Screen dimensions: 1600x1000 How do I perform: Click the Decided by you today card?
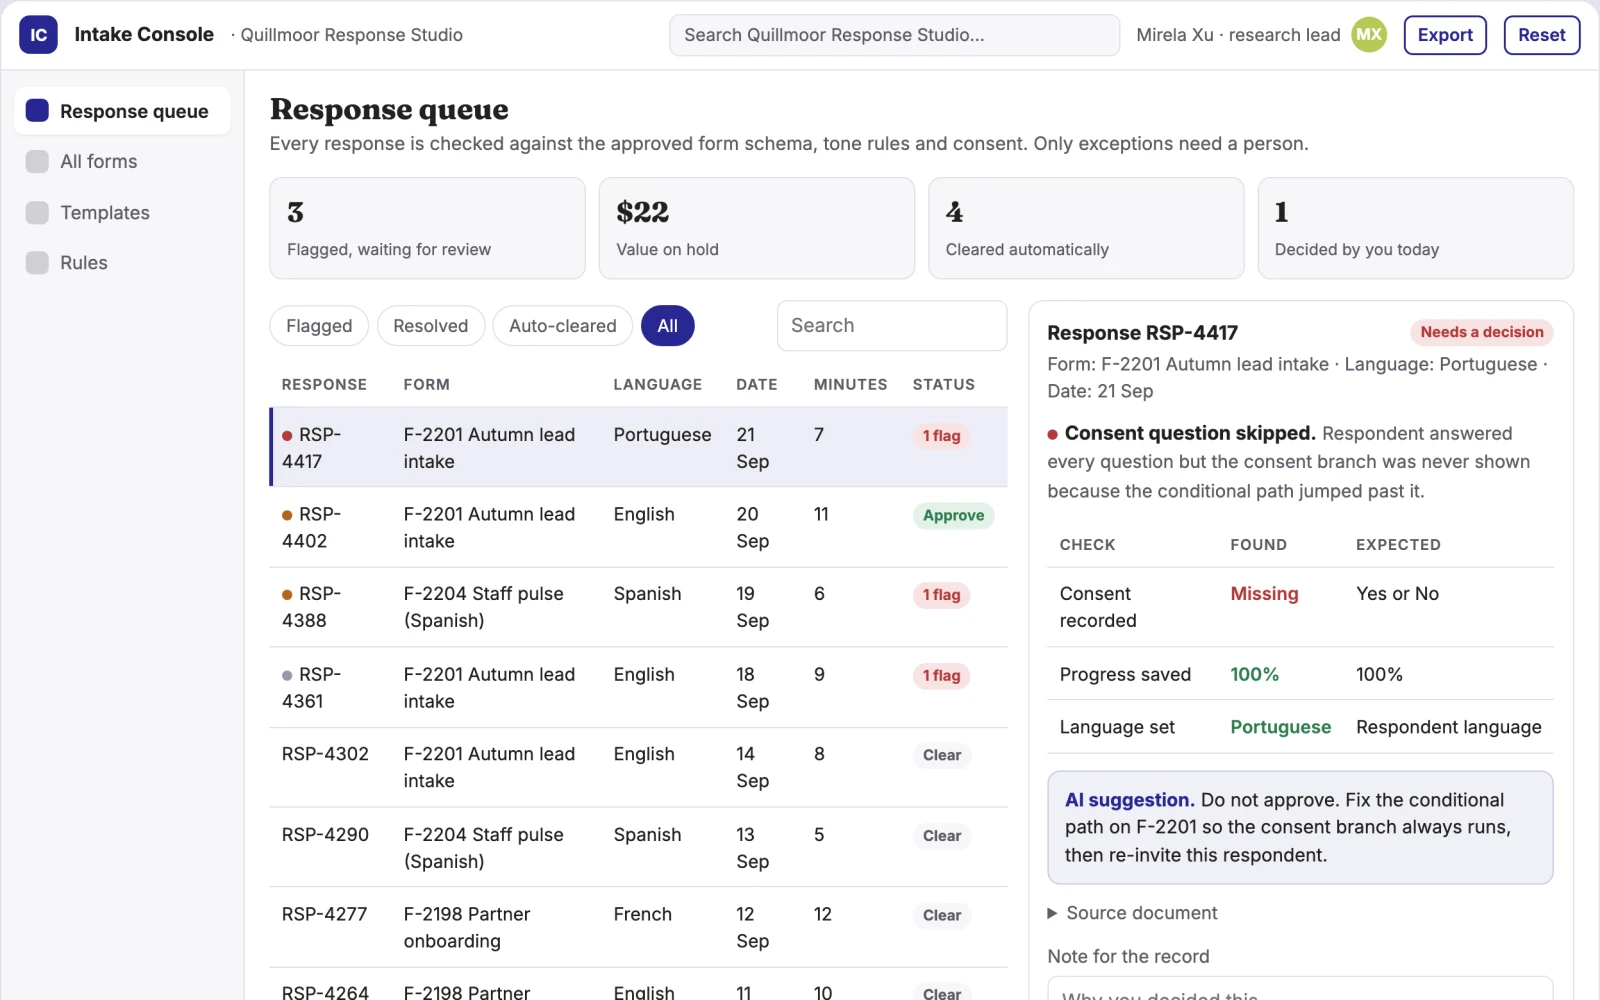[x=1415, y=228]
